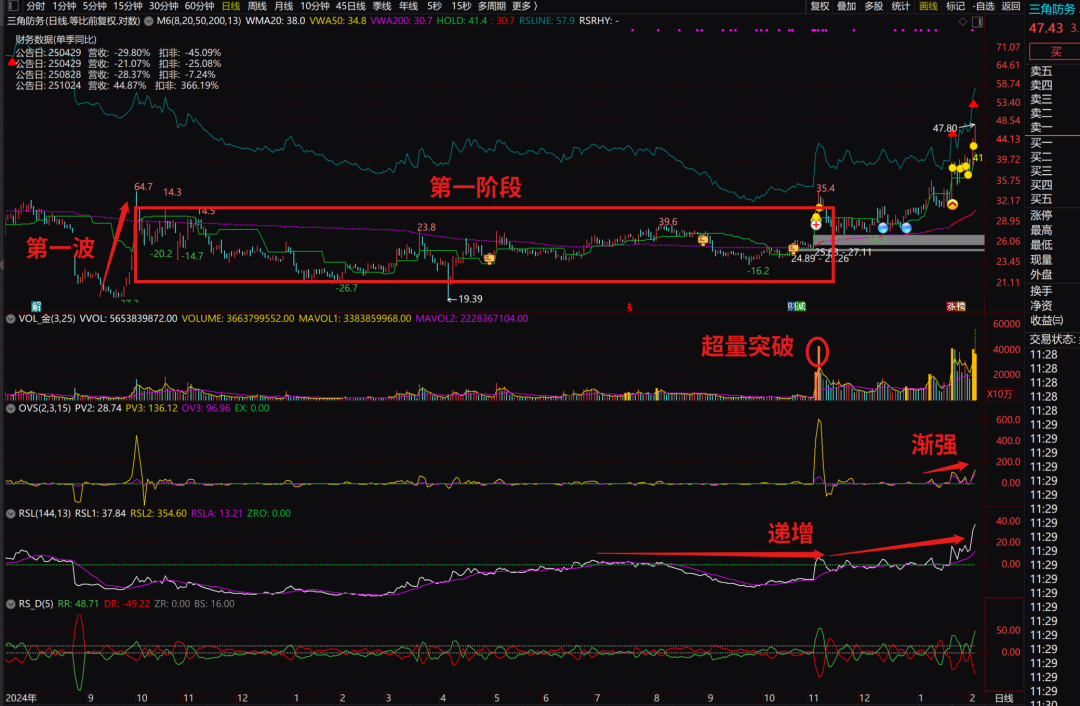This screenshot has height=706, width=1080.
Task: Click the red $ marker on time axis
Action: click(x=630, y=307)
